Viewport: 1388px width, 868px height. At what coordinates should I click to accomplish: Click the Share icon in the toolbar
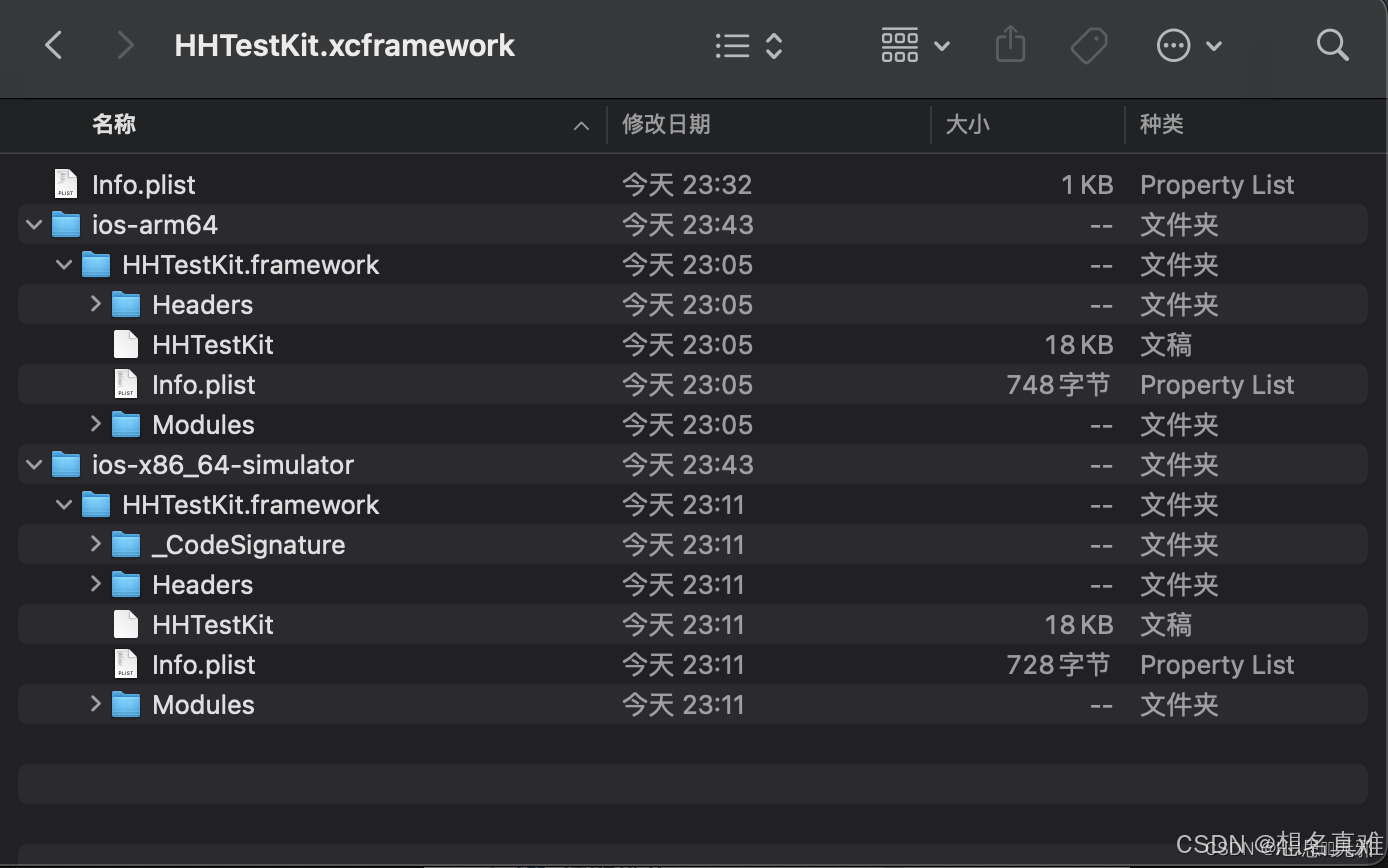1010,45
